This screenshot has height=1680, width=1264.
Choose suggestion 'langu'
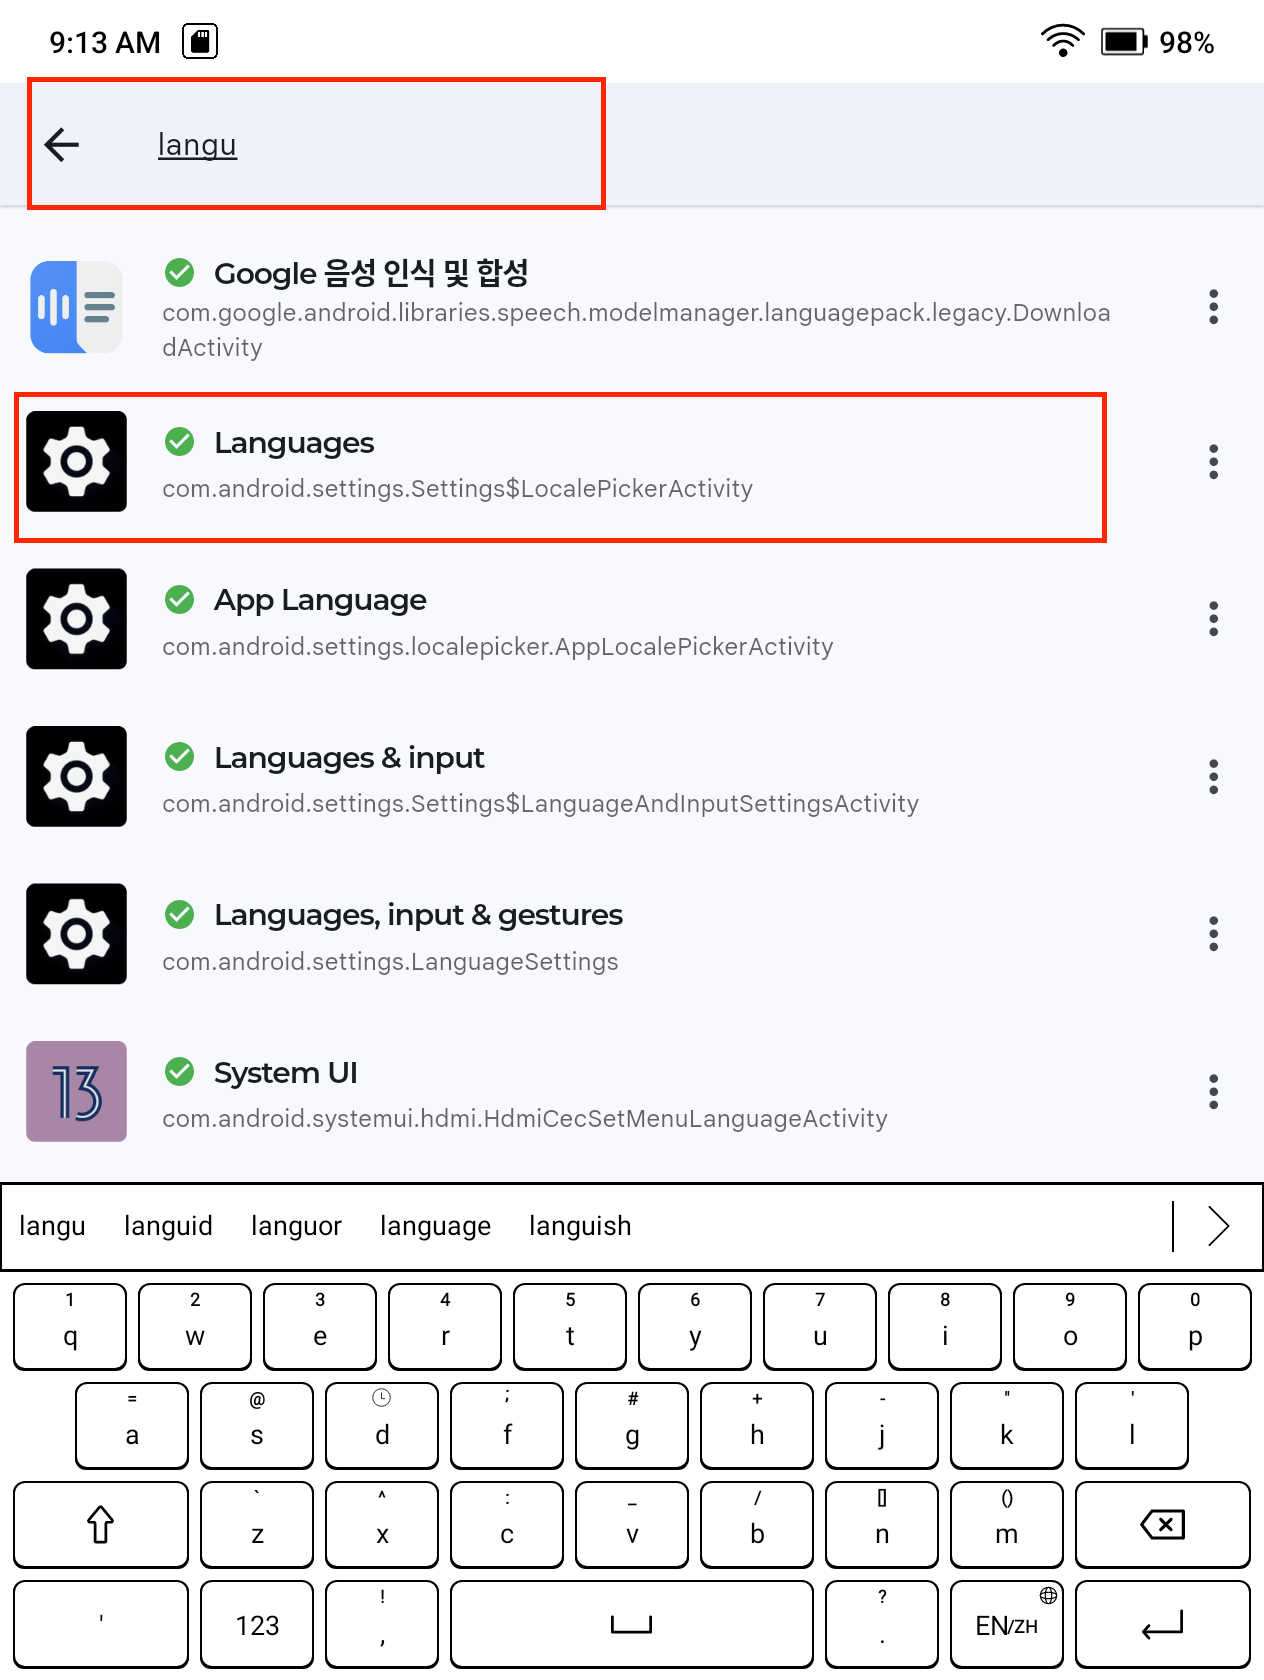pos(52,1226)
